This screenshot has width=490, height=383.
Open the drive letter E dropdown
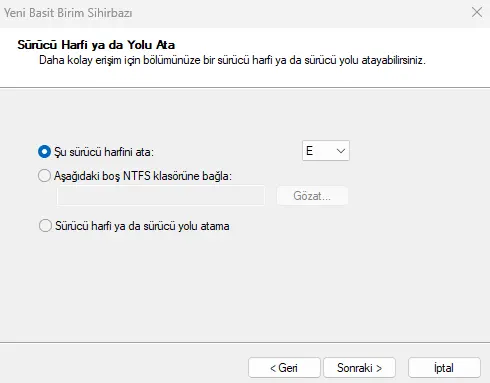tap(326, 151)
